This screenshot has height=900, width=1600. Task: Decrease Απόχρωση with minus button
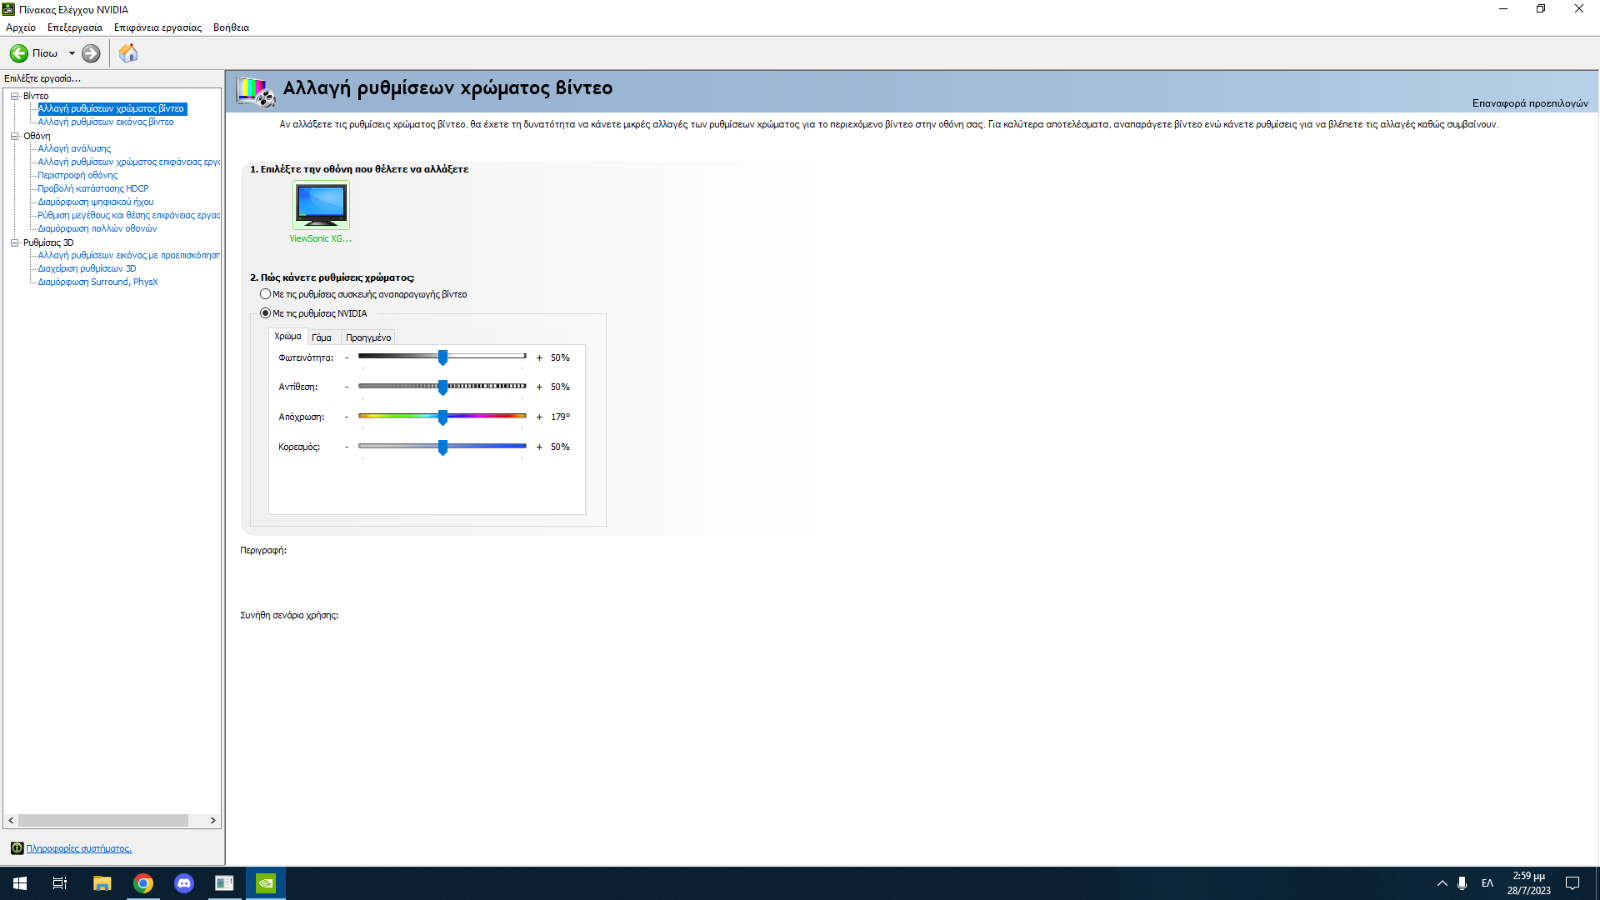(347, 417)
